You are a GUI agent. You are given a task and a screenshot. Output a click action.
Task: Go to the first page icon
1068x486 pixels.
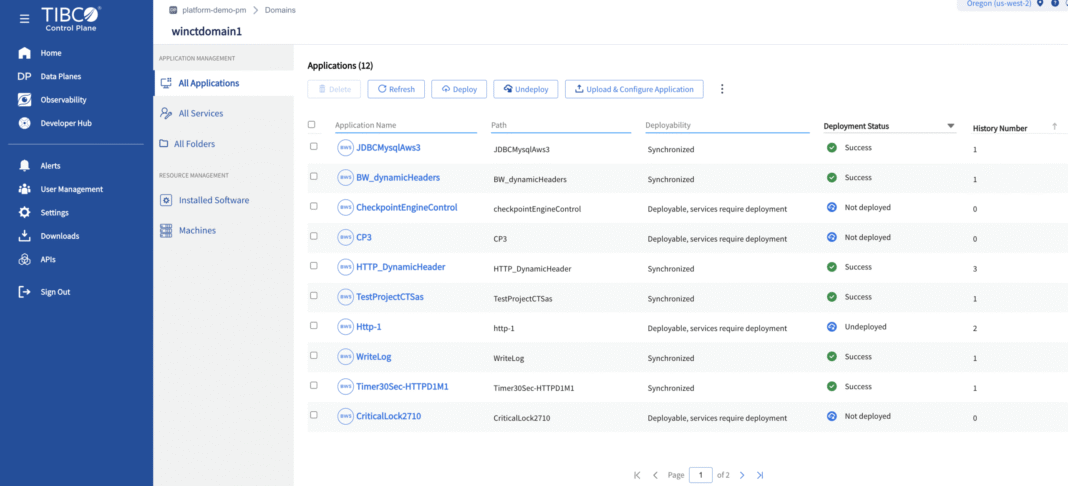[x=637, y=475]
